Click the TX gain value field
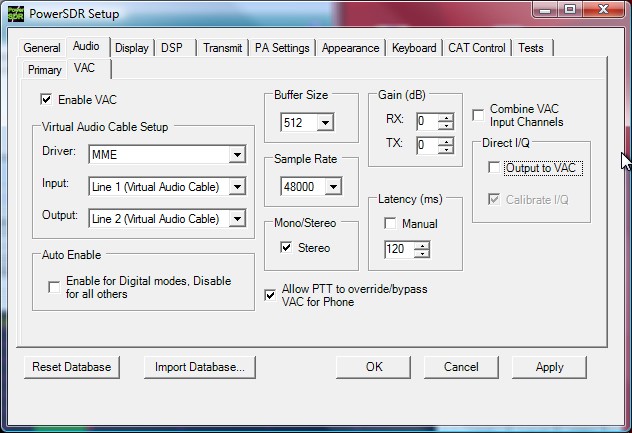The width and height of the screenshot is (632, 433). (x=428, y=145)
